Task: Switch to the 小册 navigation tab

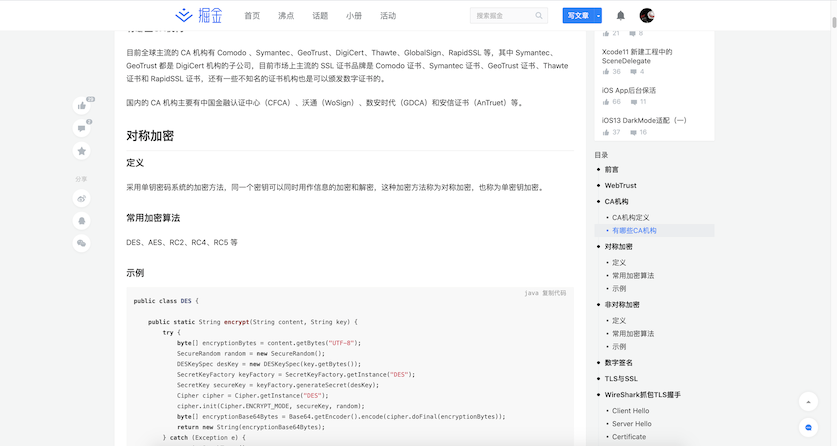Action: click(354, 16)
